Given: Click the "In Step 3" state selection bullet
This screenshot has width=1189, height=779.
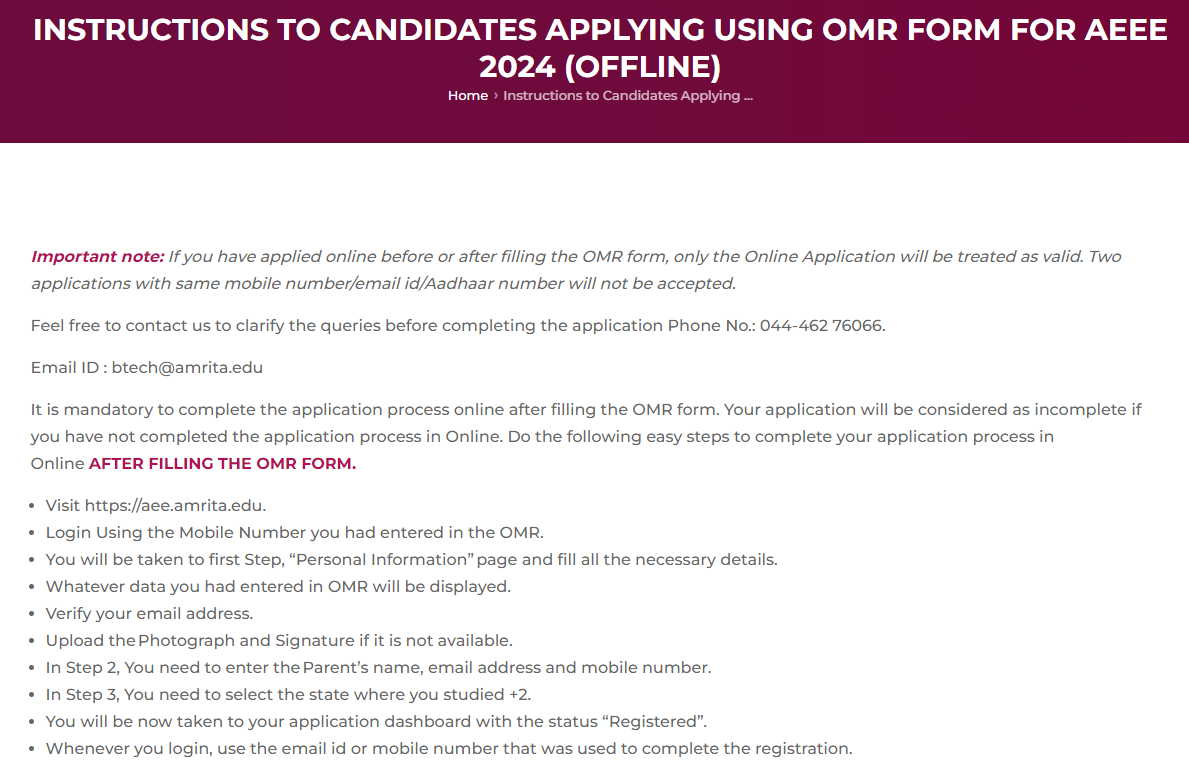Looking at the screenshot, I should coord(297,694).
